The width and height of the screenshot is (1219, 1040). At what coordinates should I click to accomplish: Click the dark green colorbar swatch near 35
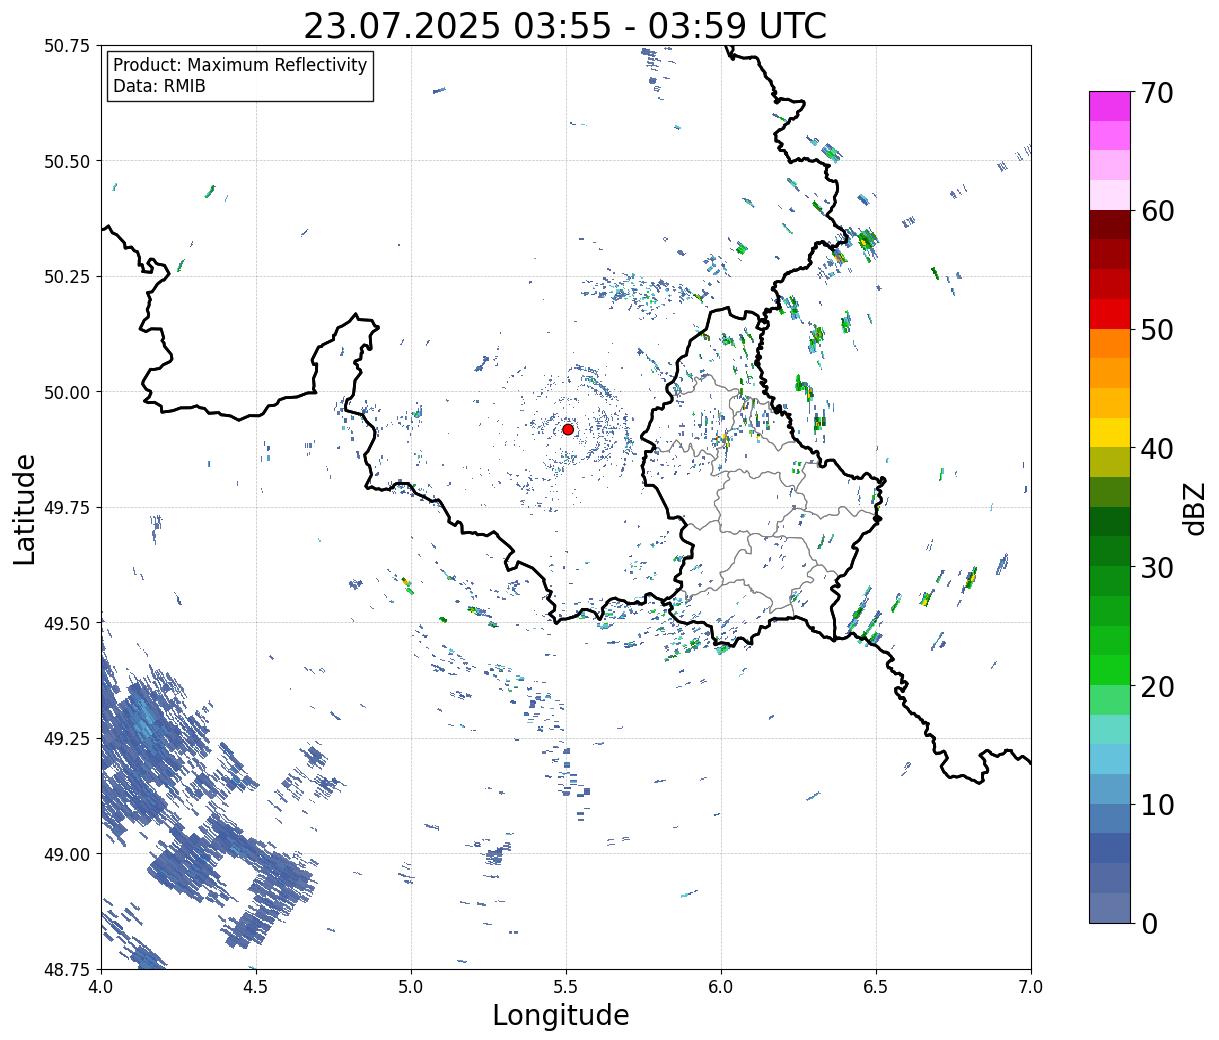(x=1110, y=521)
